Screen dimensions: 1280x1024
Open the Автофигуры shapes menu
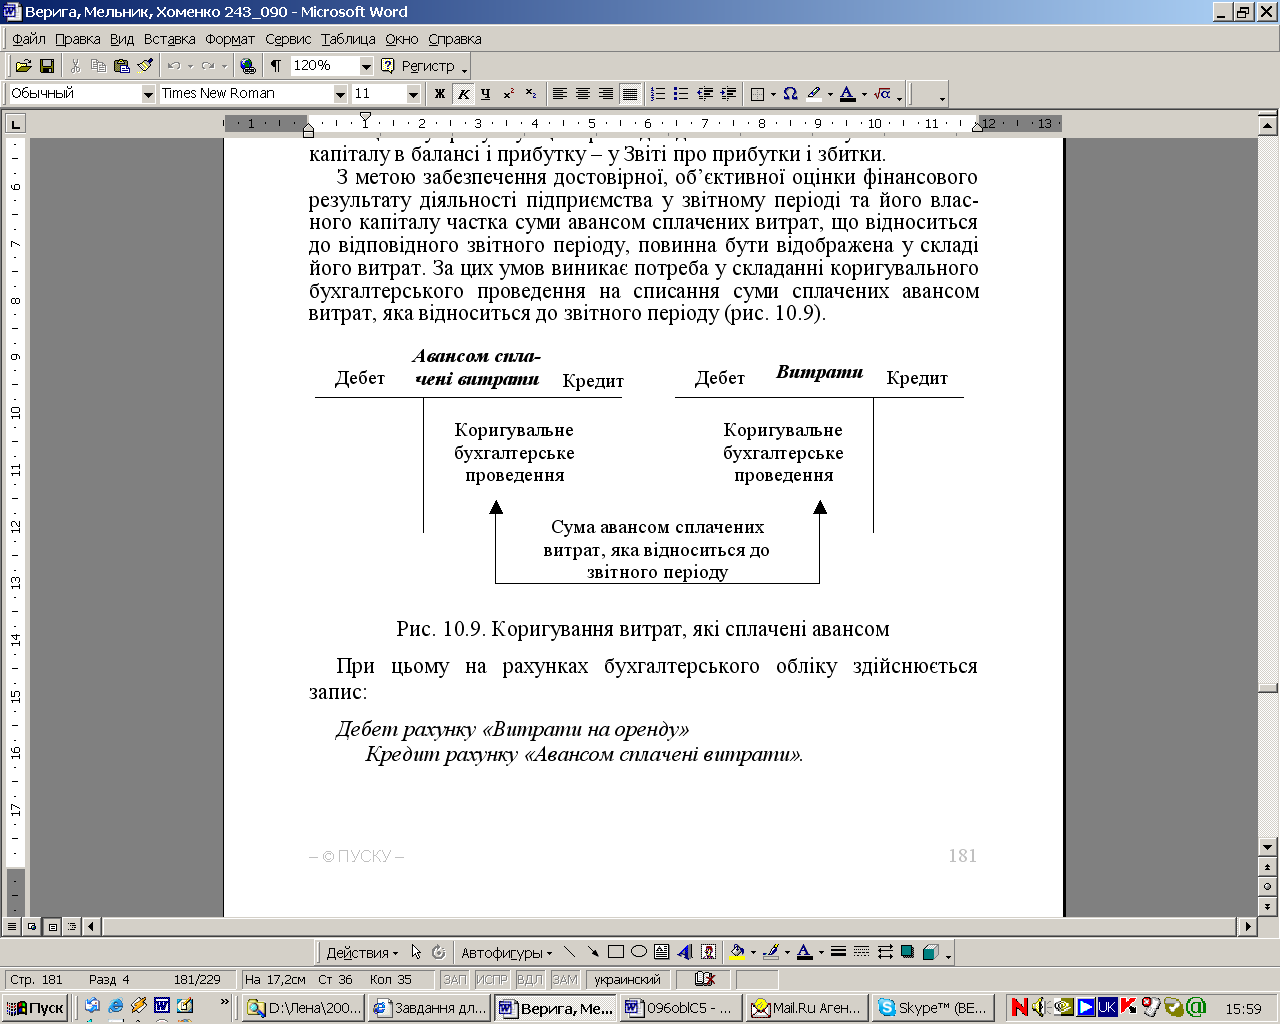pyautogui.click(x=506, y=952)
